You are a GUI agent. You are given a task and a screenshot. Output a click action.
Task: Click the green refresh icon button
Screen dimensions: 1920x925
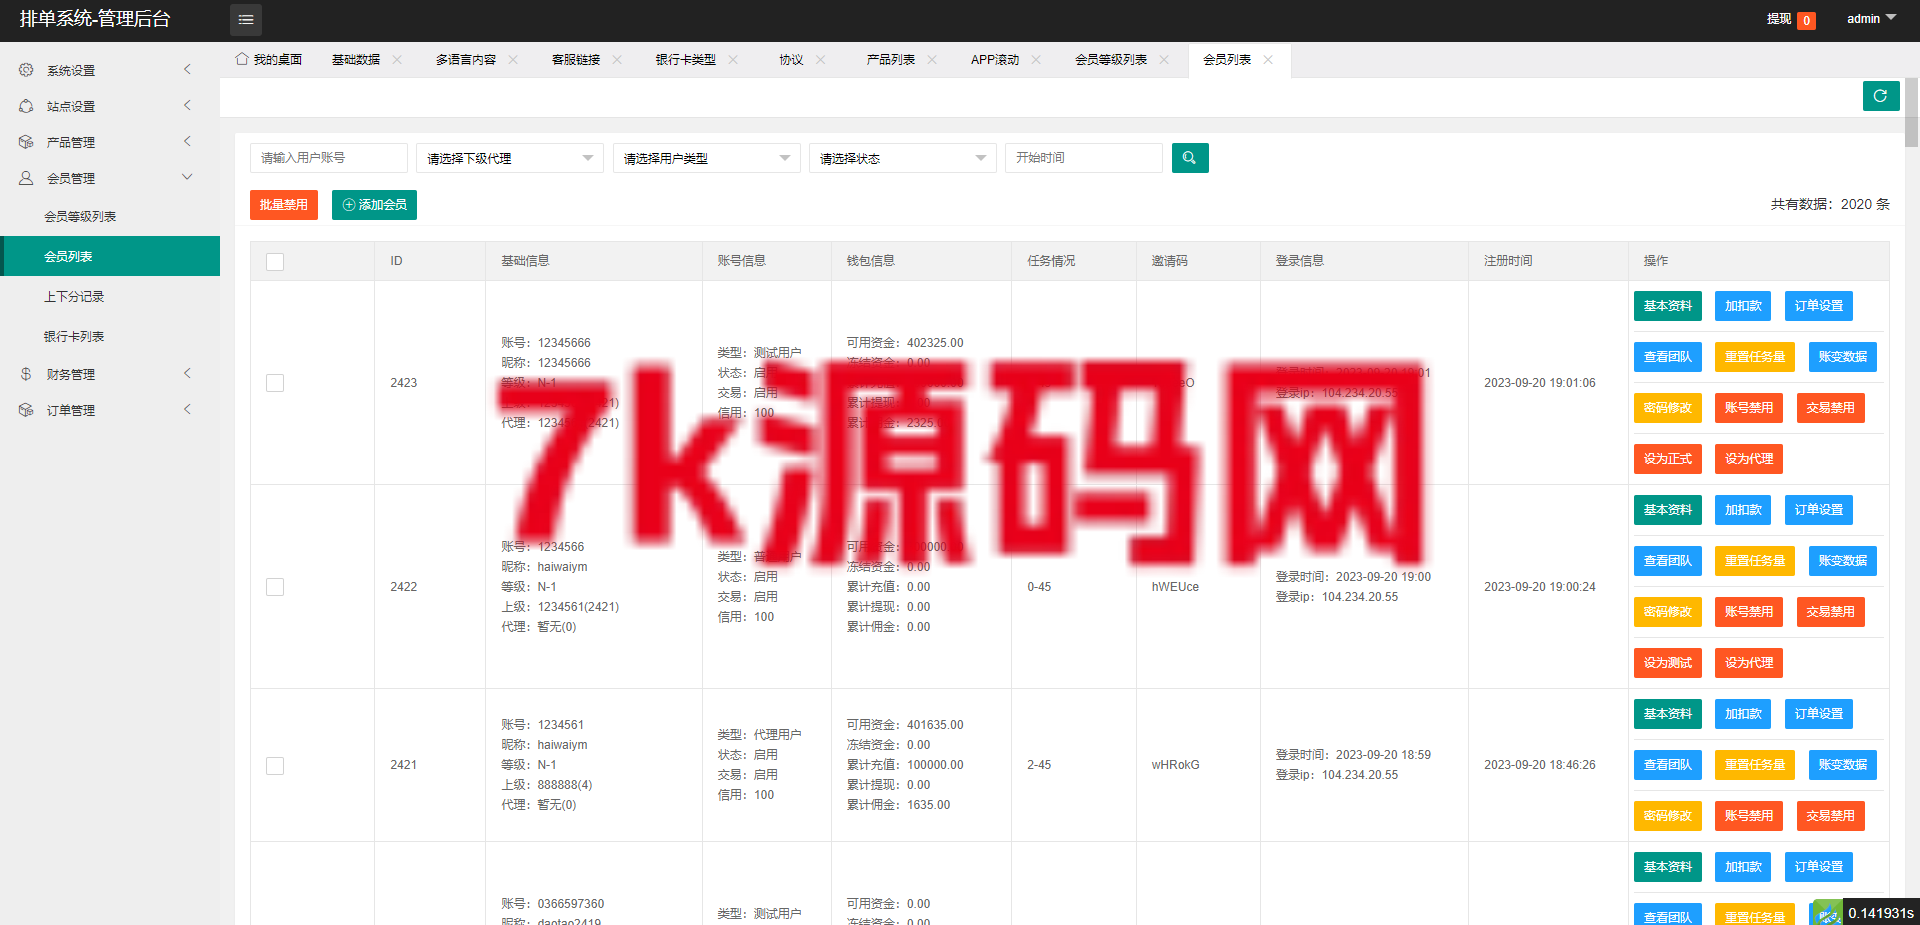1881,96
